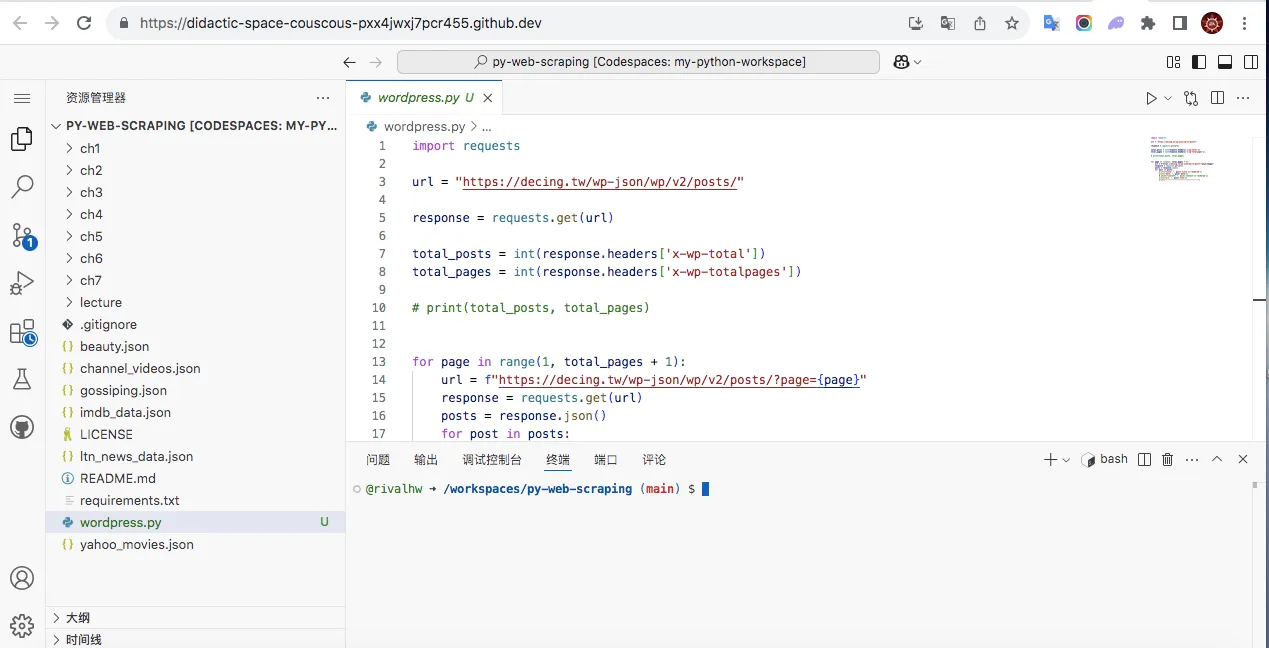Open Run and Debug view

22,284
